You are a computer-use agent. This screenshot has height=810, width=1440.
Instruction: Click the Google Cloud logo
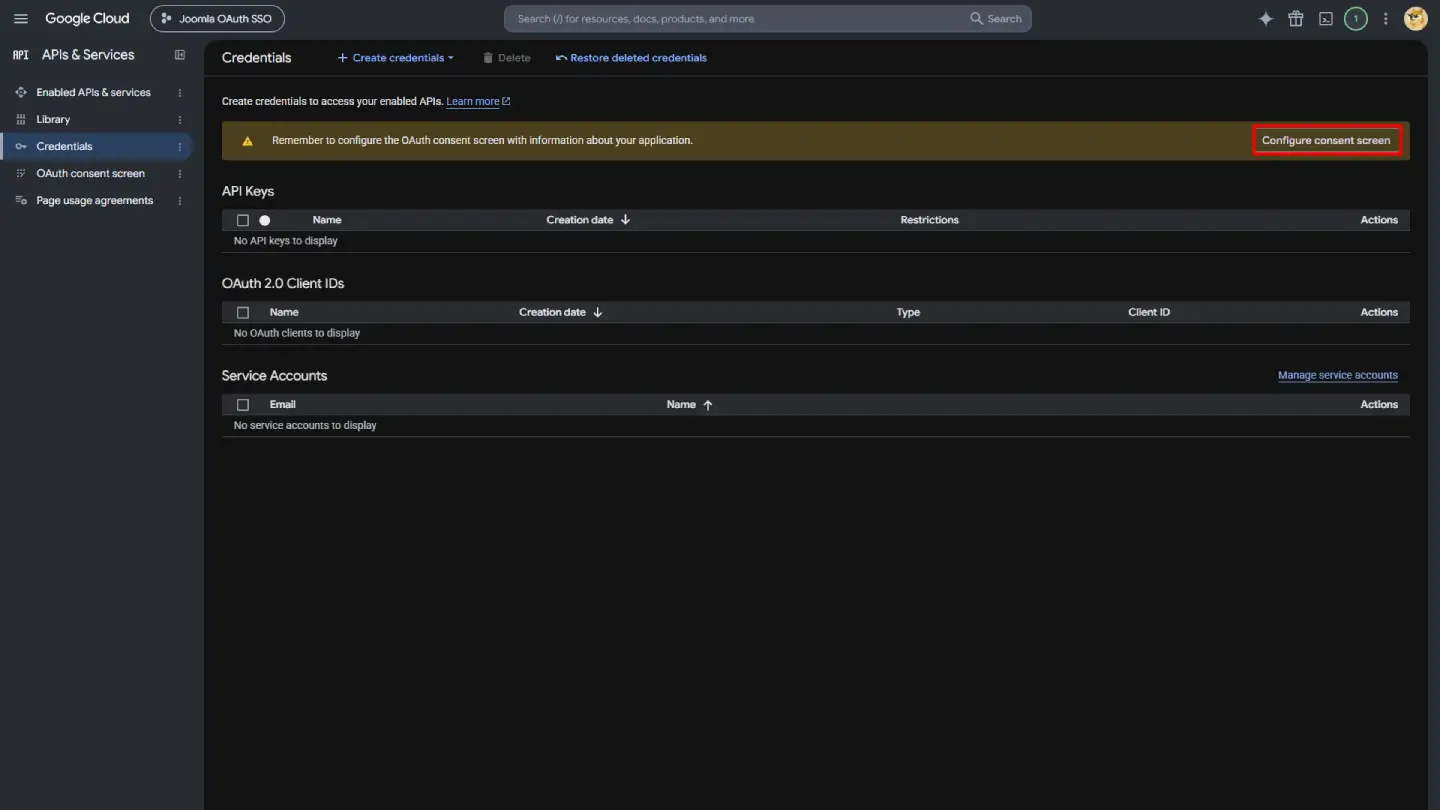tap(87, 19)
